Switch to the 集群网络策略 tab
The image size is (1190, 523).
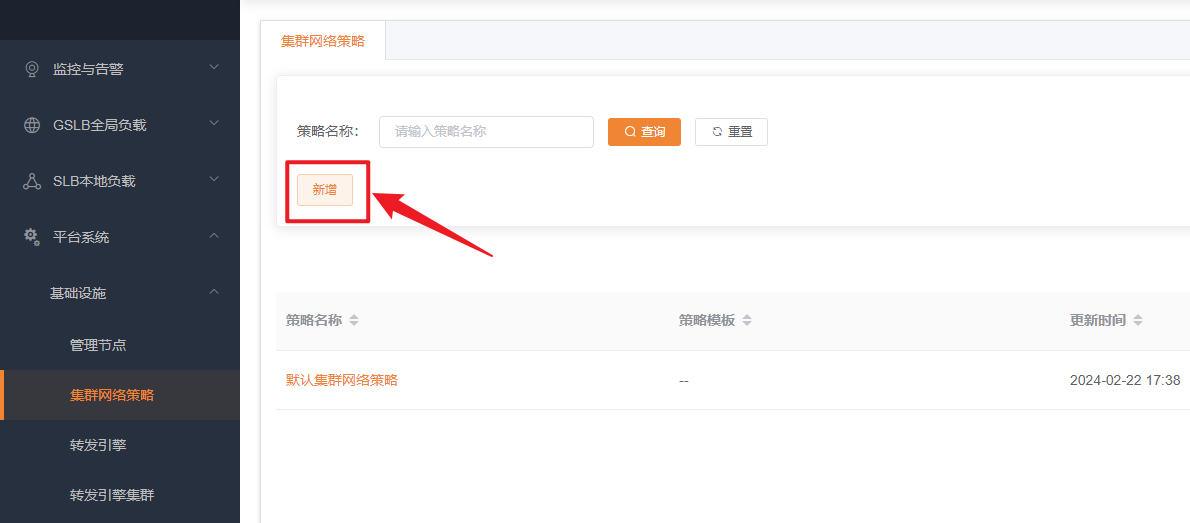pos(323,41)
